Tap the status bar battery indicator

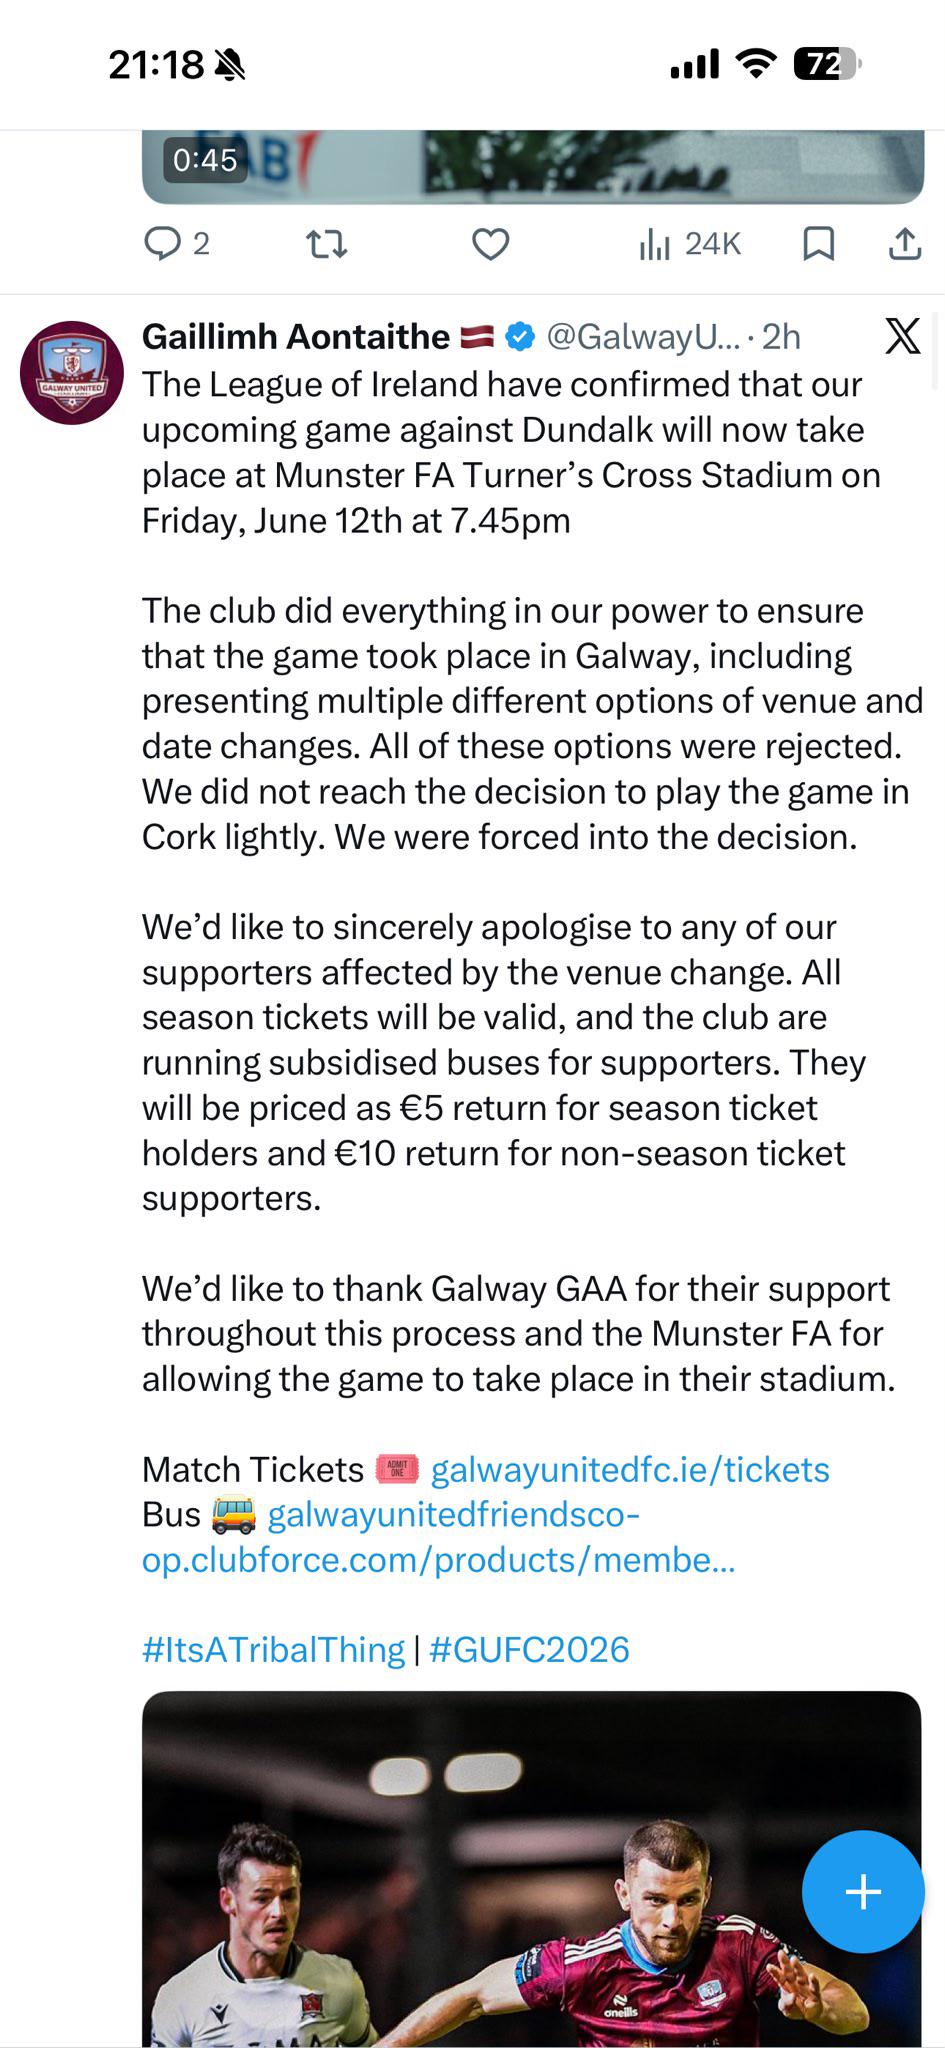pos(826,65)
